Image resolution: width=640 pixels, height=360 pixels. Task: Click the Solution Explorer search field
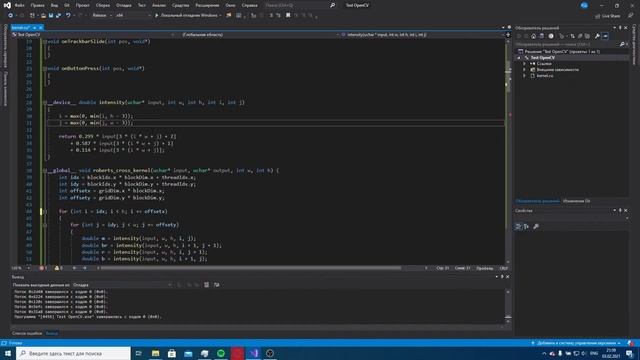tap(567, 44)
